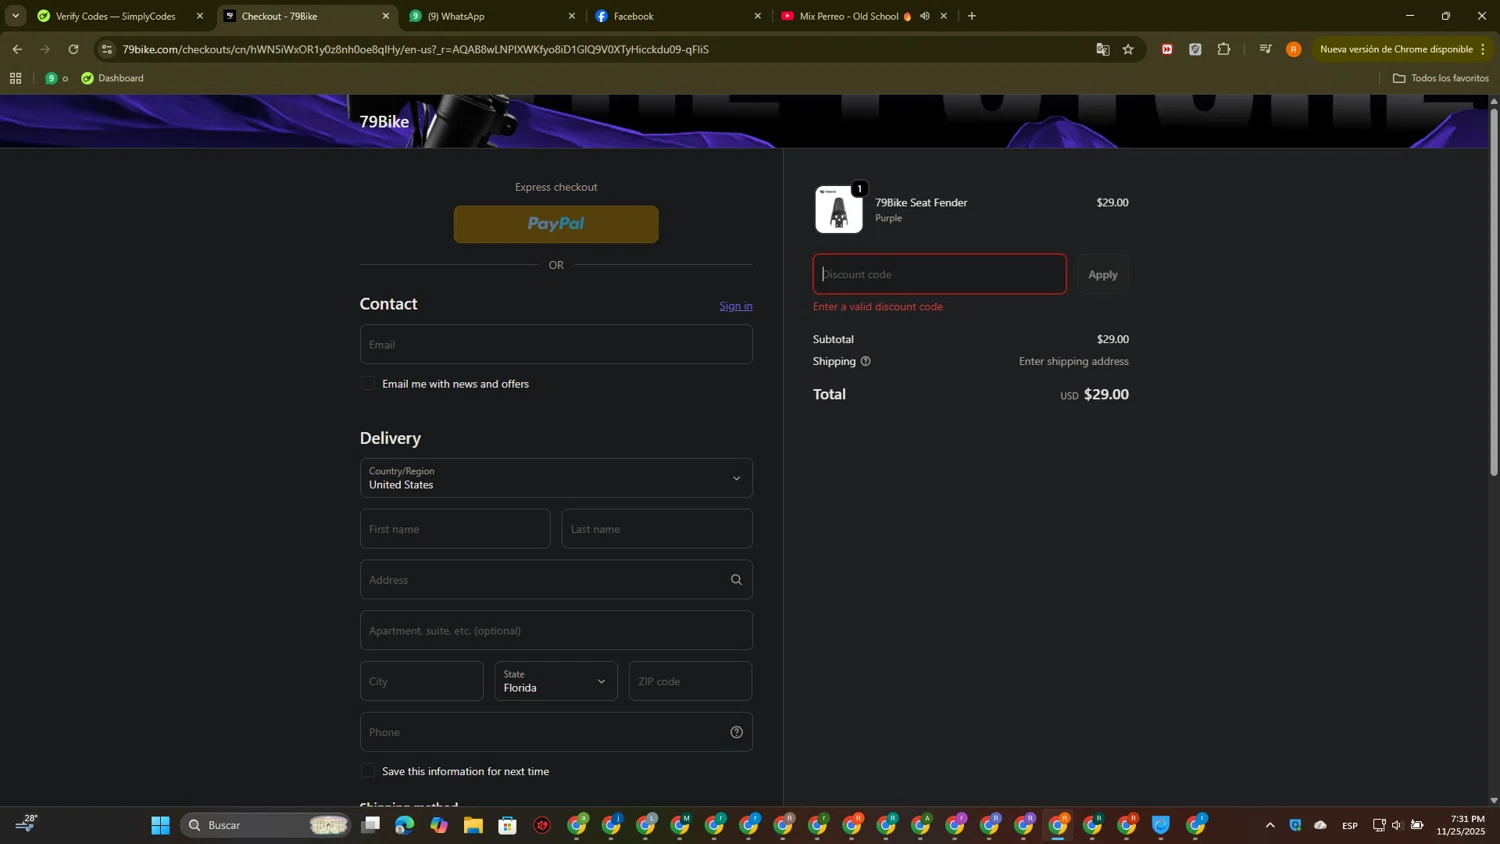This screenshot has height=844, width=1500.
Task: Check Email me with news and offers
Action: 368,384
